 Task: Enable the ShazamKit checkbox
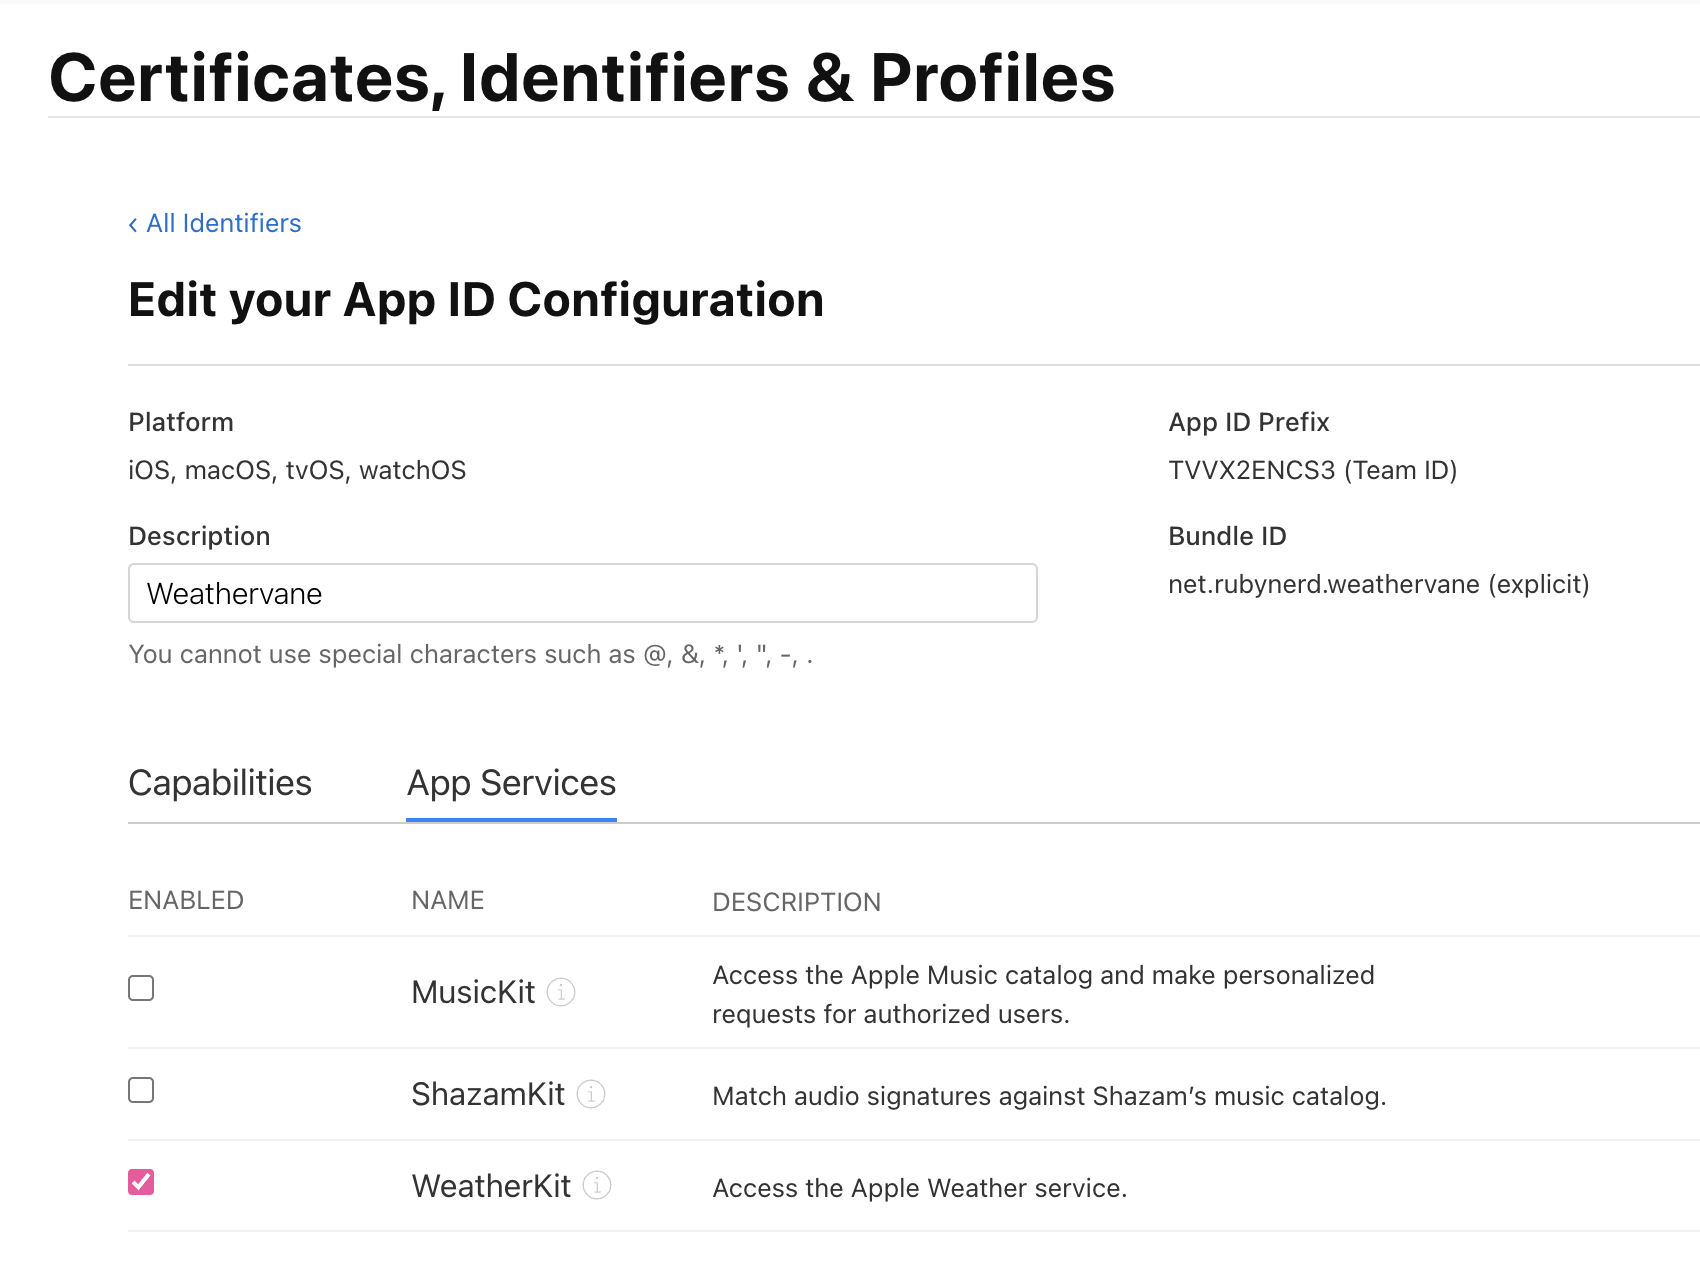tap(141, 1090)
